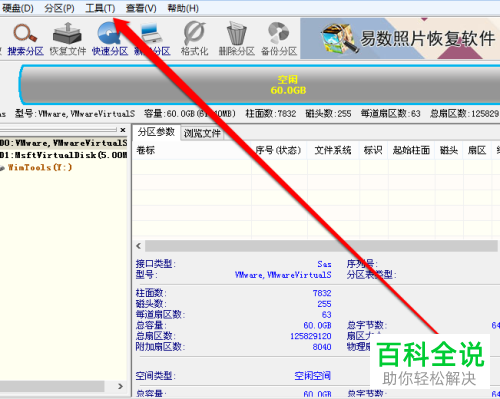Click the 空间类型 value 空闲空间
Viewport: 500px width, 399px height.
pos(313,376)
